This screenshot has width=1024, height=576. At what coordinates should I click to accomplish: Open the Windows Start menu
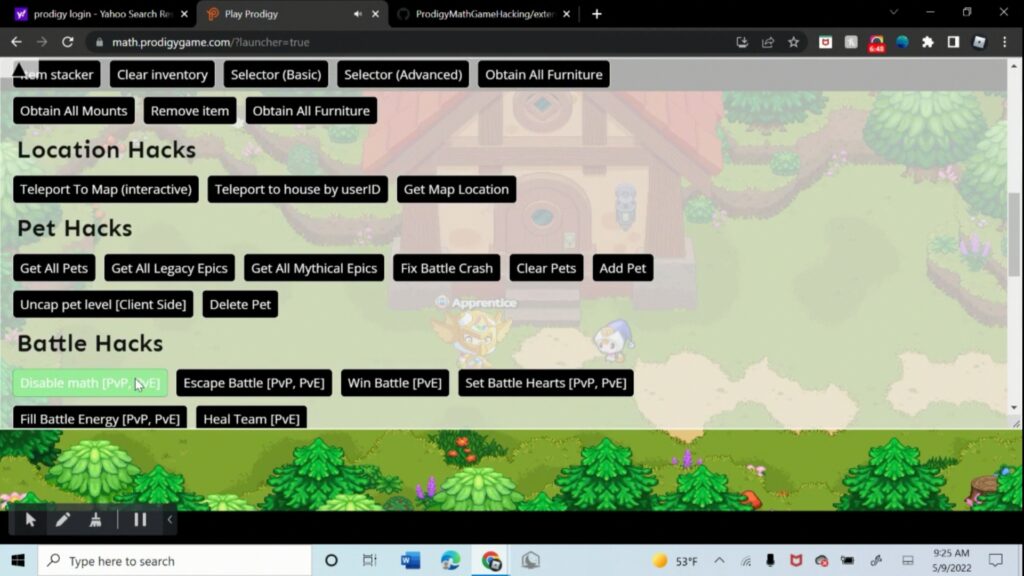click(18, 560)
